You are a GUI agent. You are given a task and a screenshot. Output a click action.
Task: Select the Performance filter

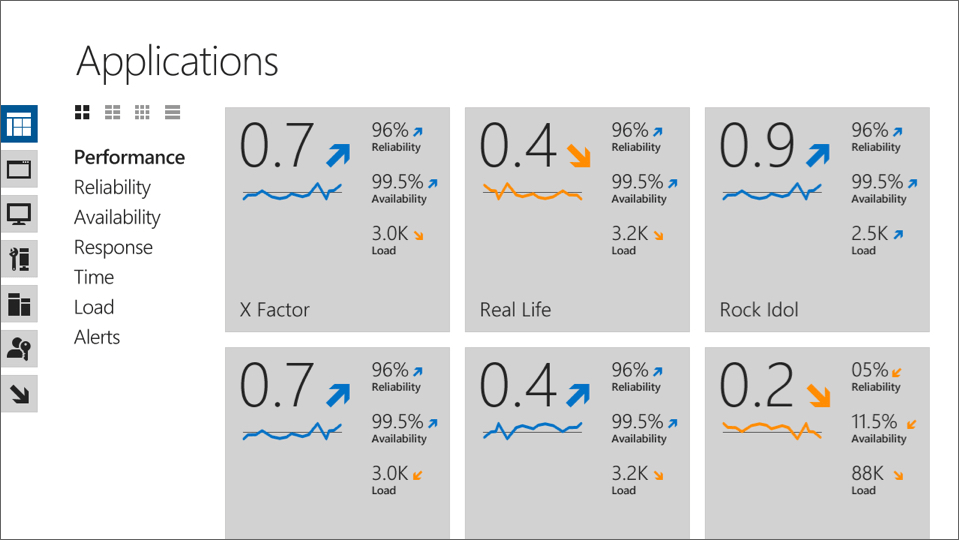(x=129, y=157)
